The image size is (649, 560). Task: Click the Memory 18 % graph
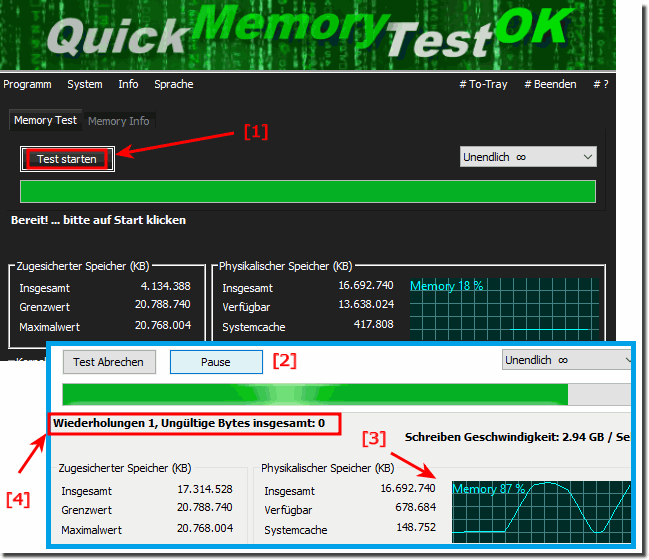point(504,309)
